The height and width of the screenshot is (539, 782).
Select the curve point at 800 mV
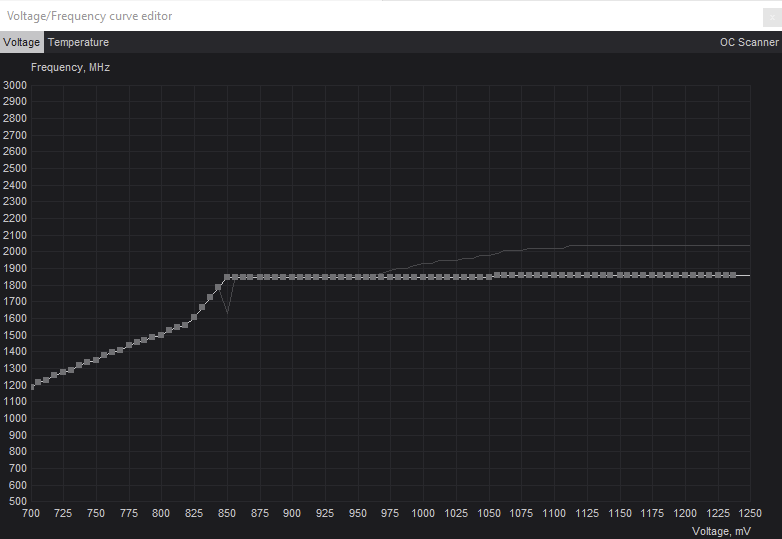pos(161,335)
